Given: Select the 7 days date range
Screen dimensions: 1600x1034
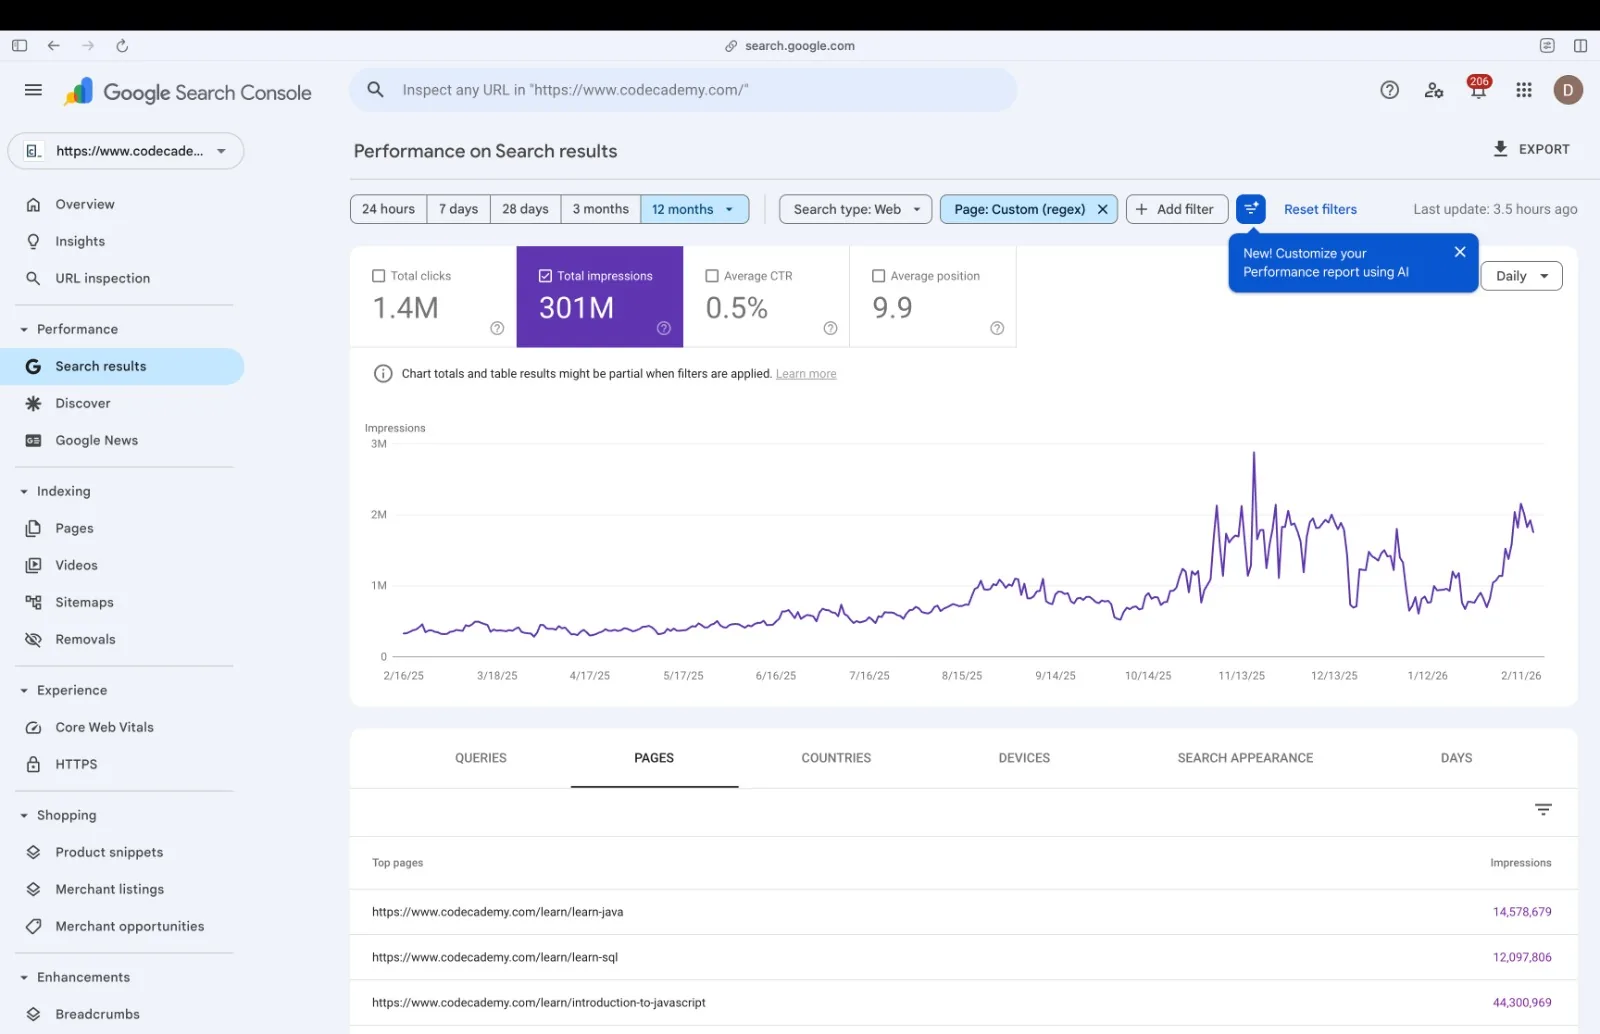Looking at the screenshot, I should (458, 209).
